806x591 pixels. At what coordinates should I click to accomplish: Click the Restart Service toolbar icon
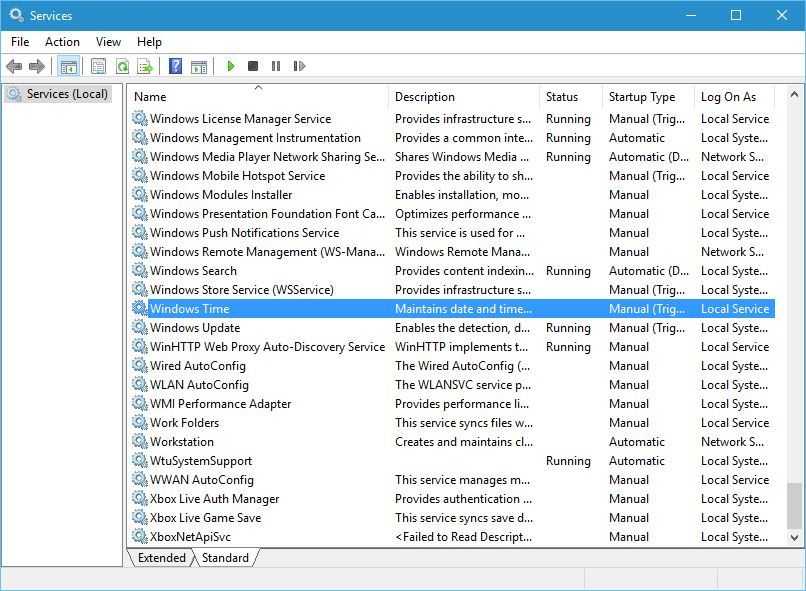click(x=299, y=66)
